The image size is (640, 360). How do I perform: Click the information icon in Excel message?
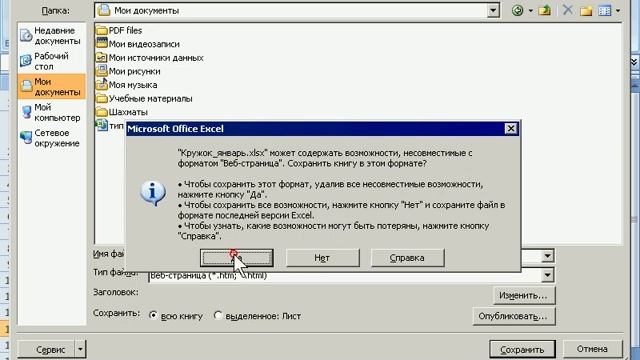coord(153,193)
